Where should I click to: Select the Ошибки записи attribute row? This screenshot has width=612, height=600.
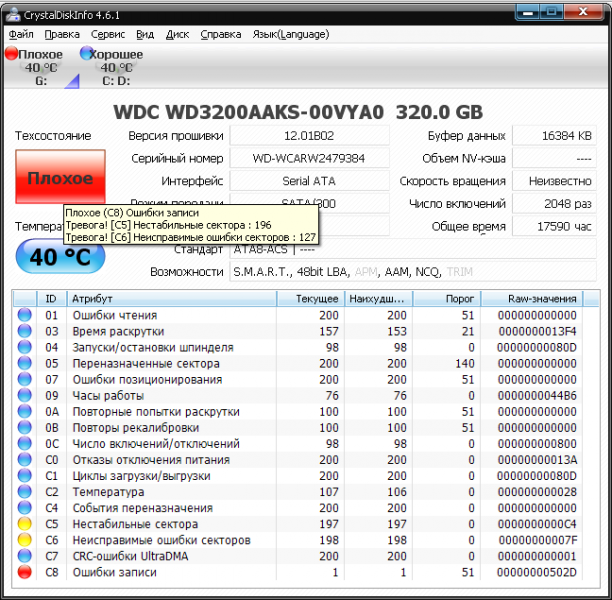point(300,572)
